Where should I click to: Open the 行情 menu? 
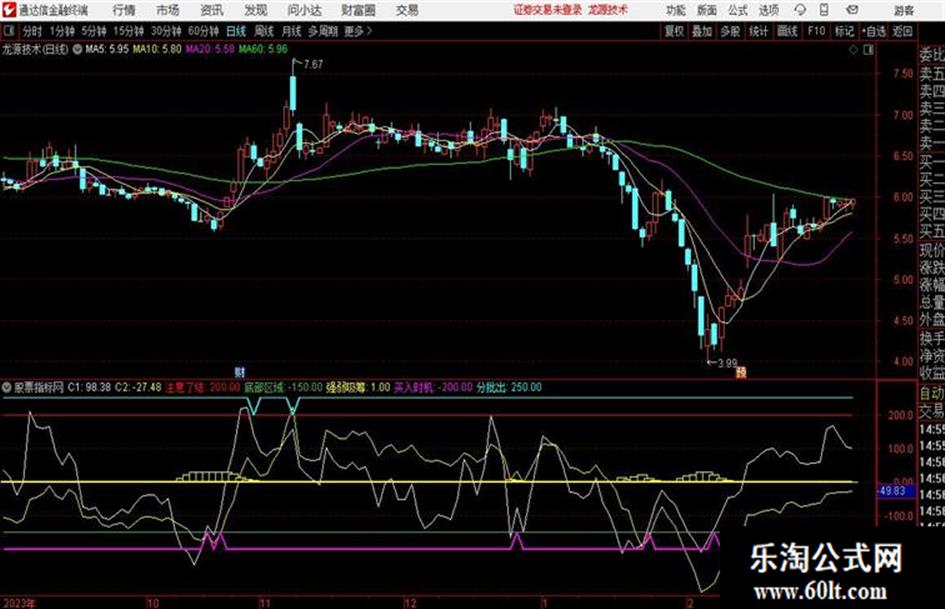[x=124, y=10]
